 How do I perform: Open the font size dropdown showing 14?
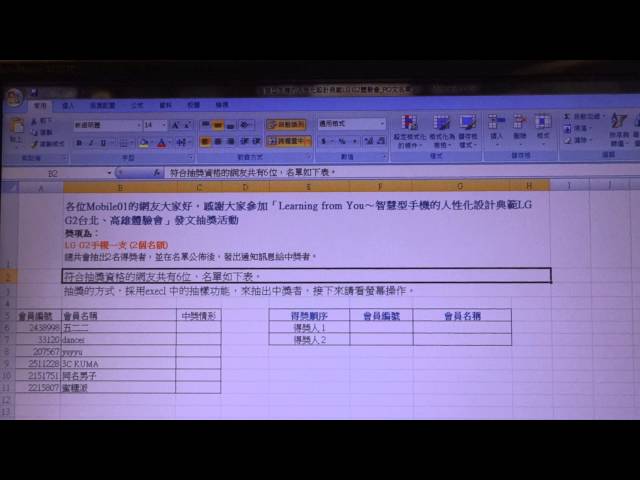(164, 125)
